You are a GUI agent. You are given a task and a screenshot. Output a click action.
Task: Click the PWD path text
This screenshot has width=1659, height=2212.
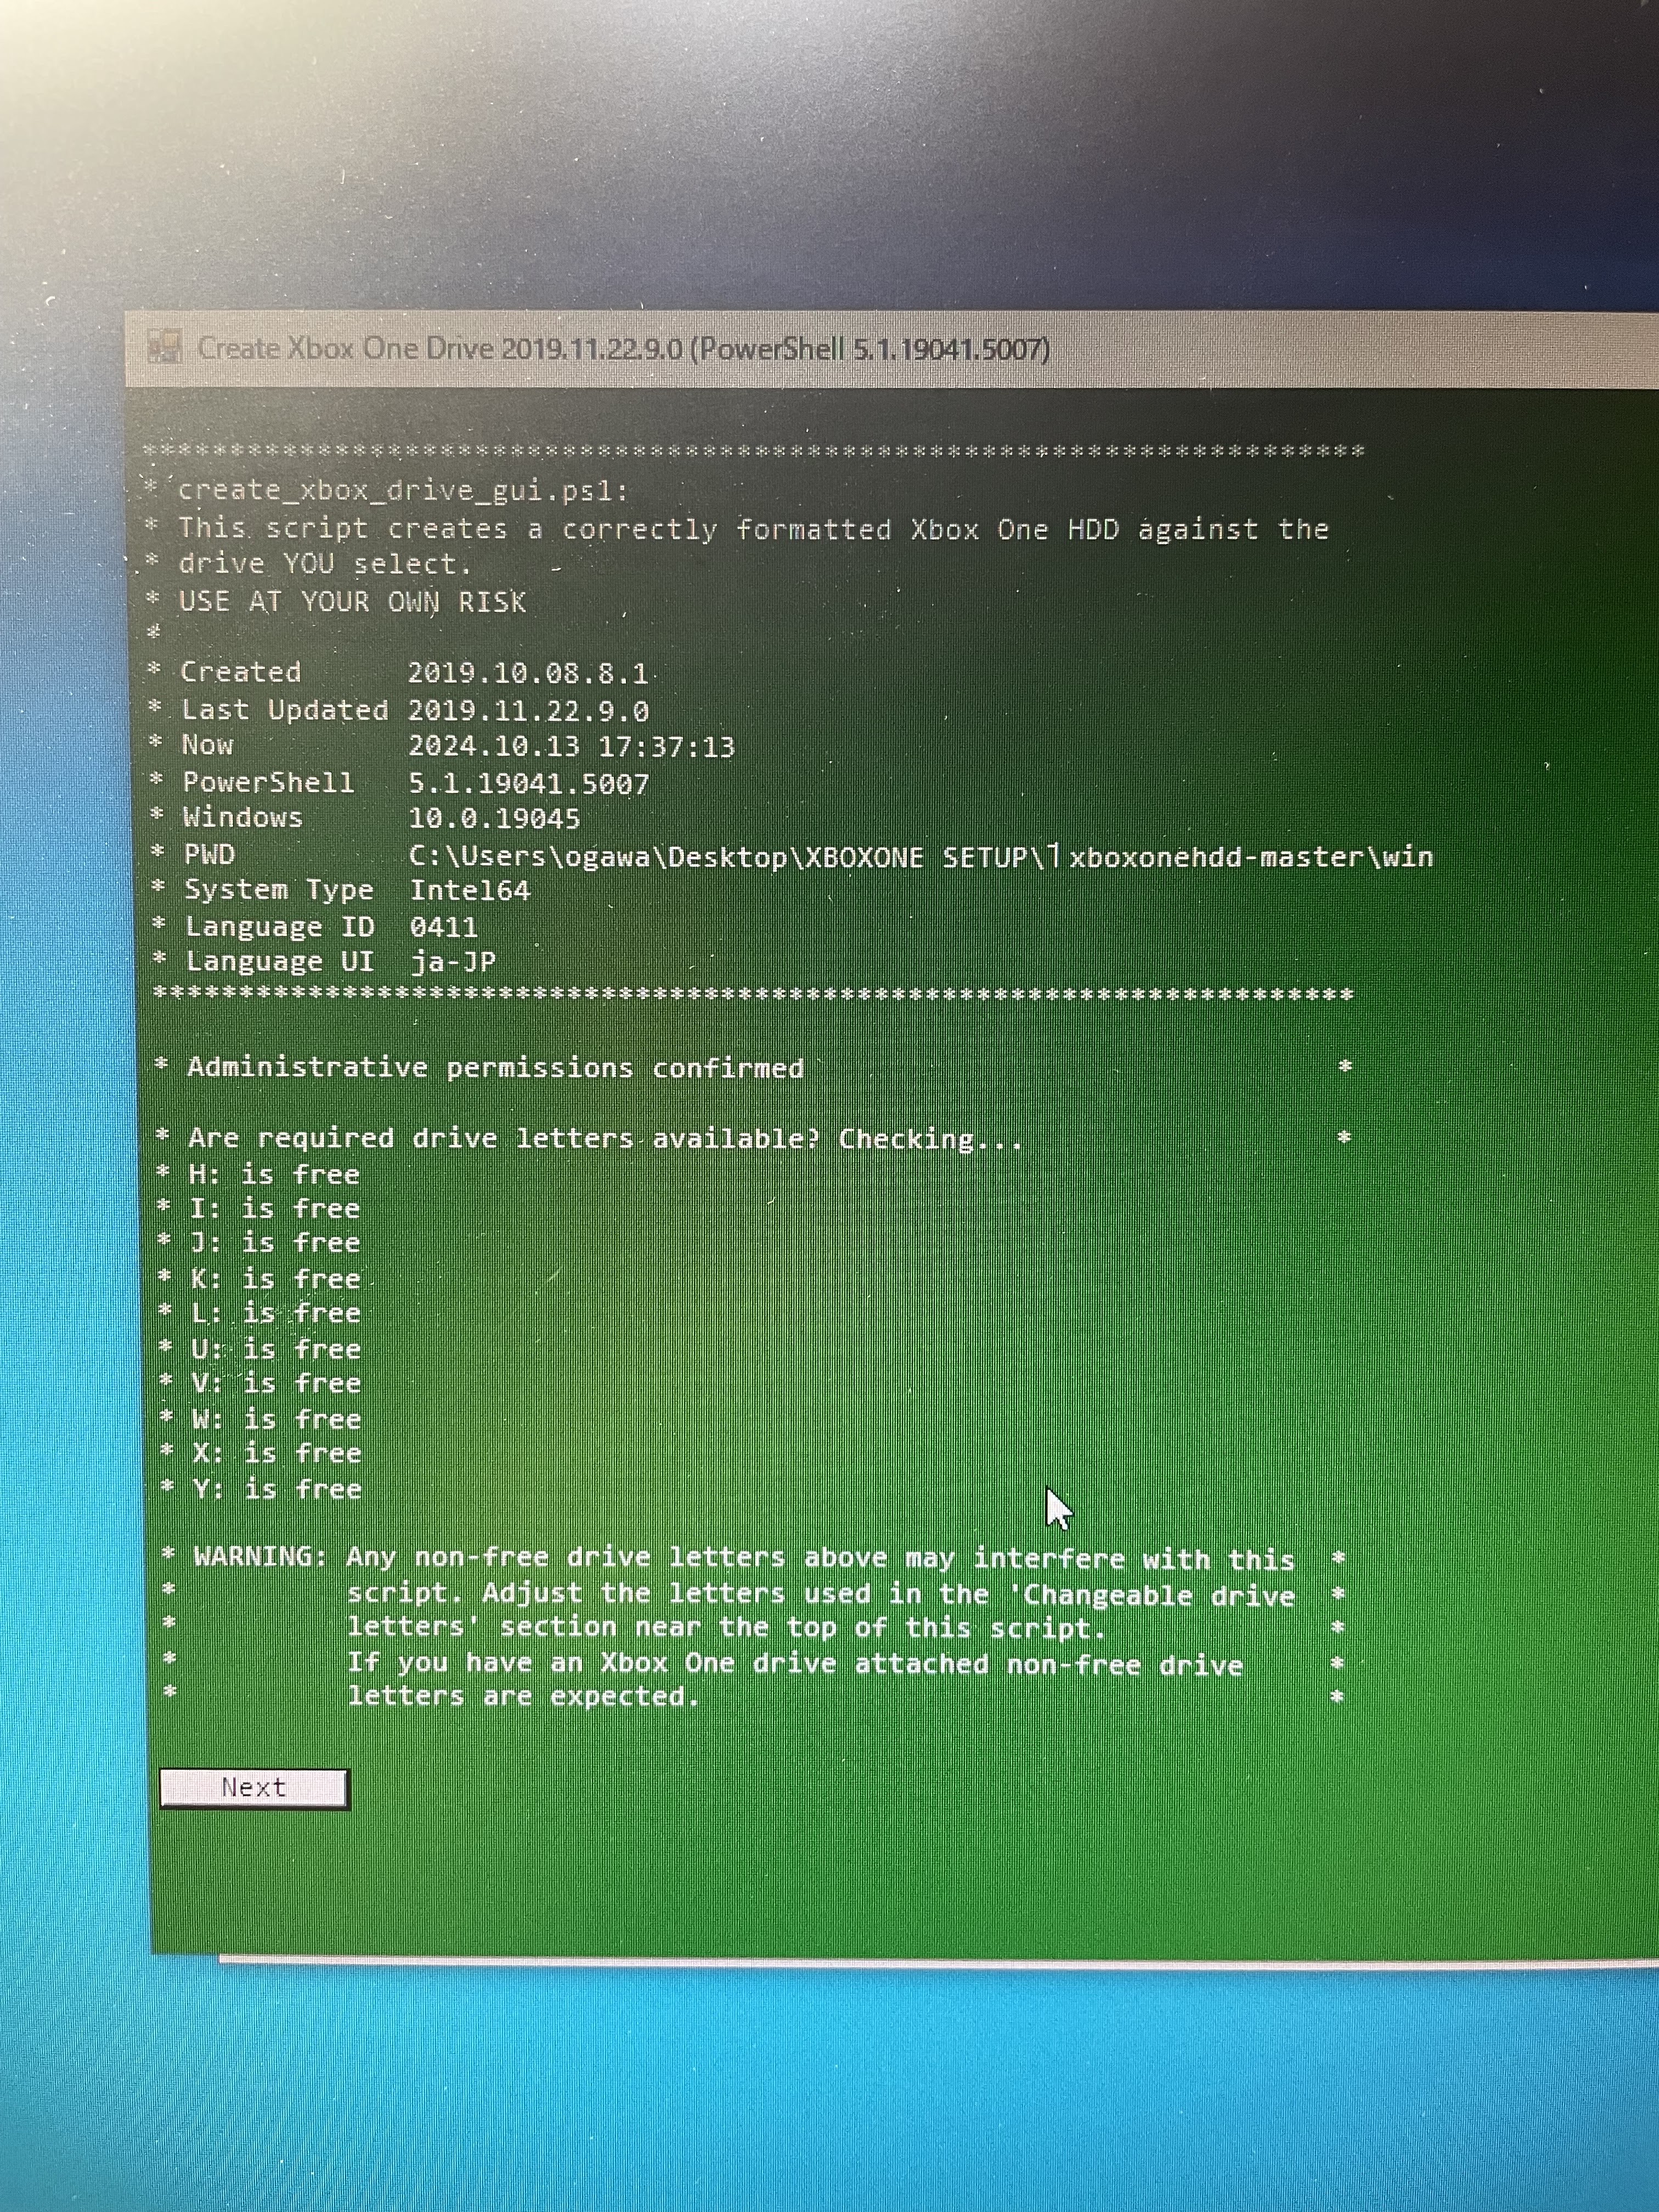pyautogui.click(x=920, y=857)
